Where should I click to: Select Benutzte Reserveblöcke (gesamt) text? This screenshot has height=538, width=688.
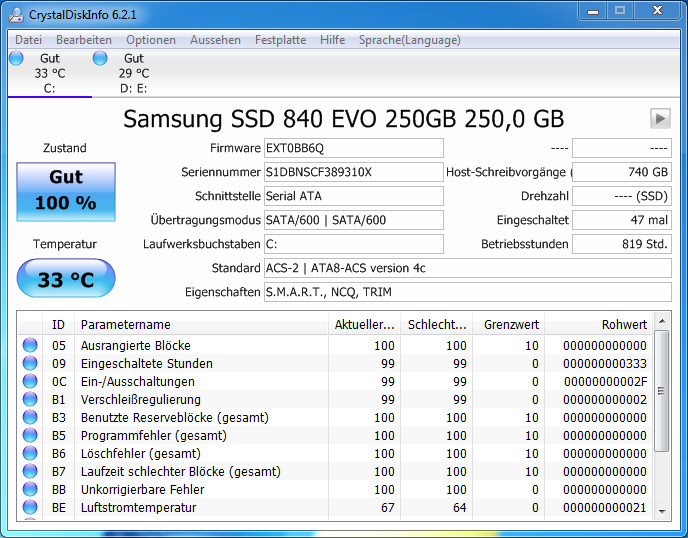tap(175, 418)
